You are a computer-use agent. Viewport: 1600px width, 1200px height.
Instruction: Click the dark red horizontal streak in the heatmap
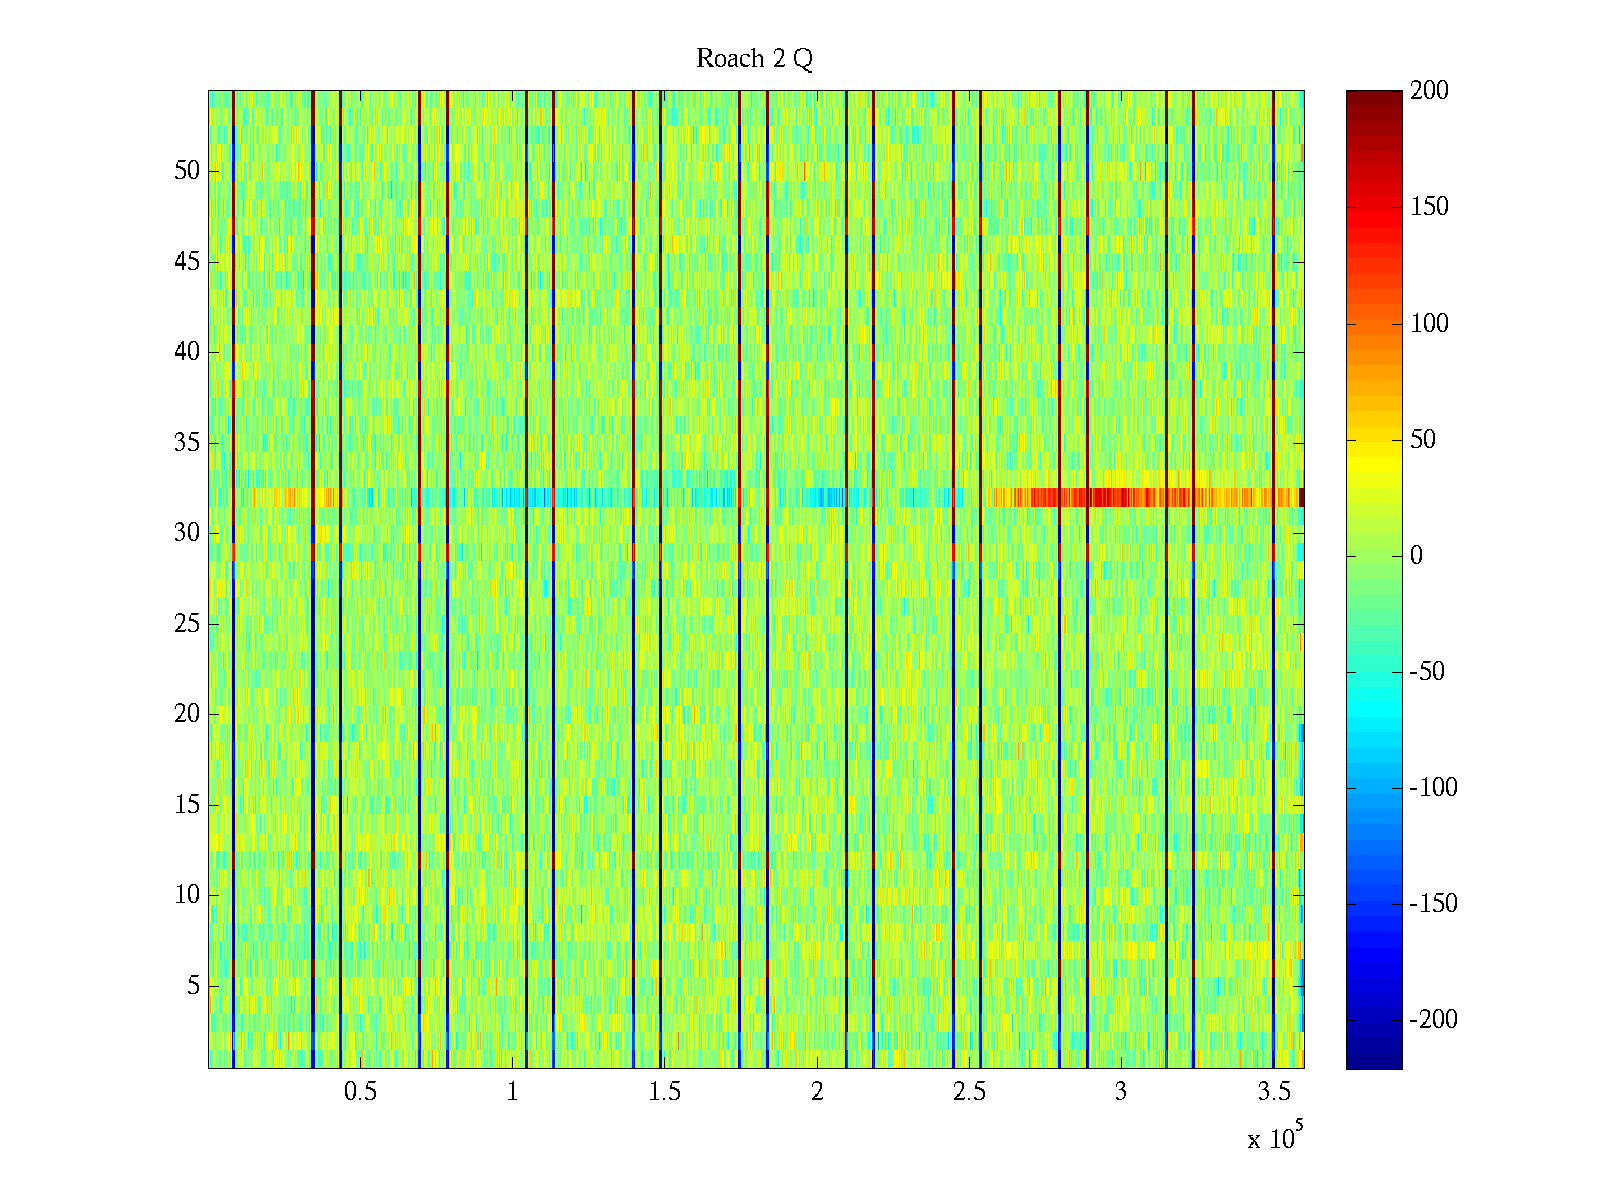(x=1100, y=497)
